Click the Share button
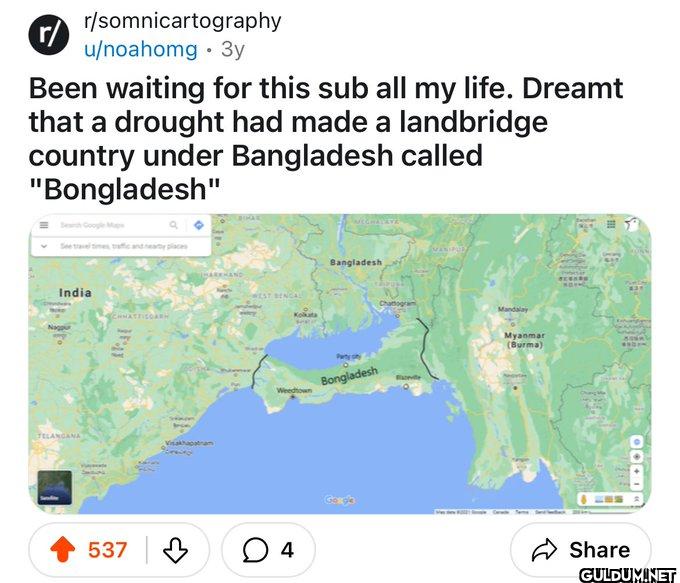Image resolution: width=680 pixels, height=583 pixels. pyautogui.click(x=581, y=550)
